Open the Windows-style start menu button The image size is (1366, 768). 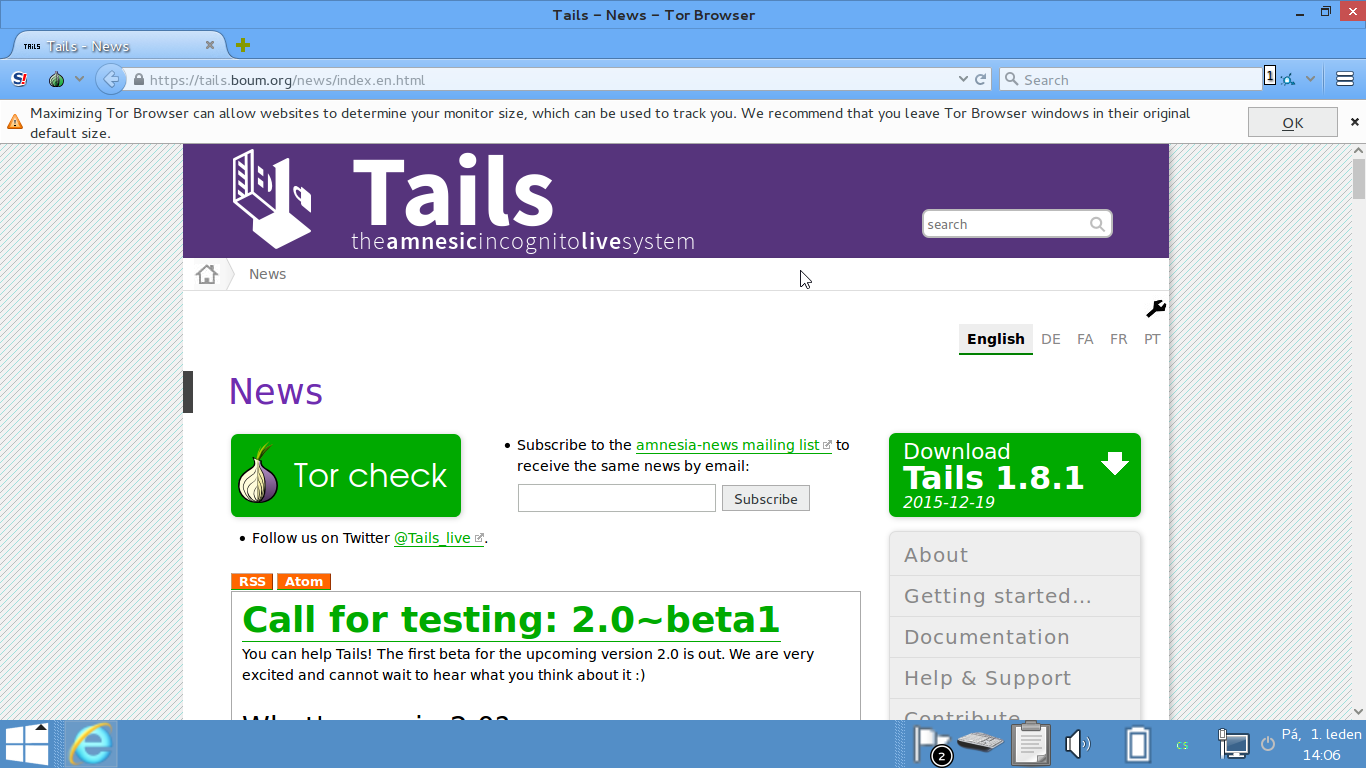27,744
